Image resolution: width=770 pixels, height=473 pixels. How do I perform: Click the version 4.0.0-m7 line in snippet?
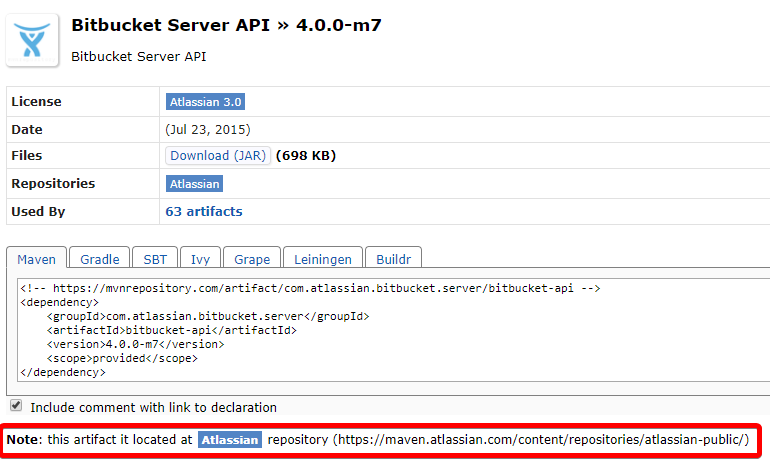(x=136, y=344)
